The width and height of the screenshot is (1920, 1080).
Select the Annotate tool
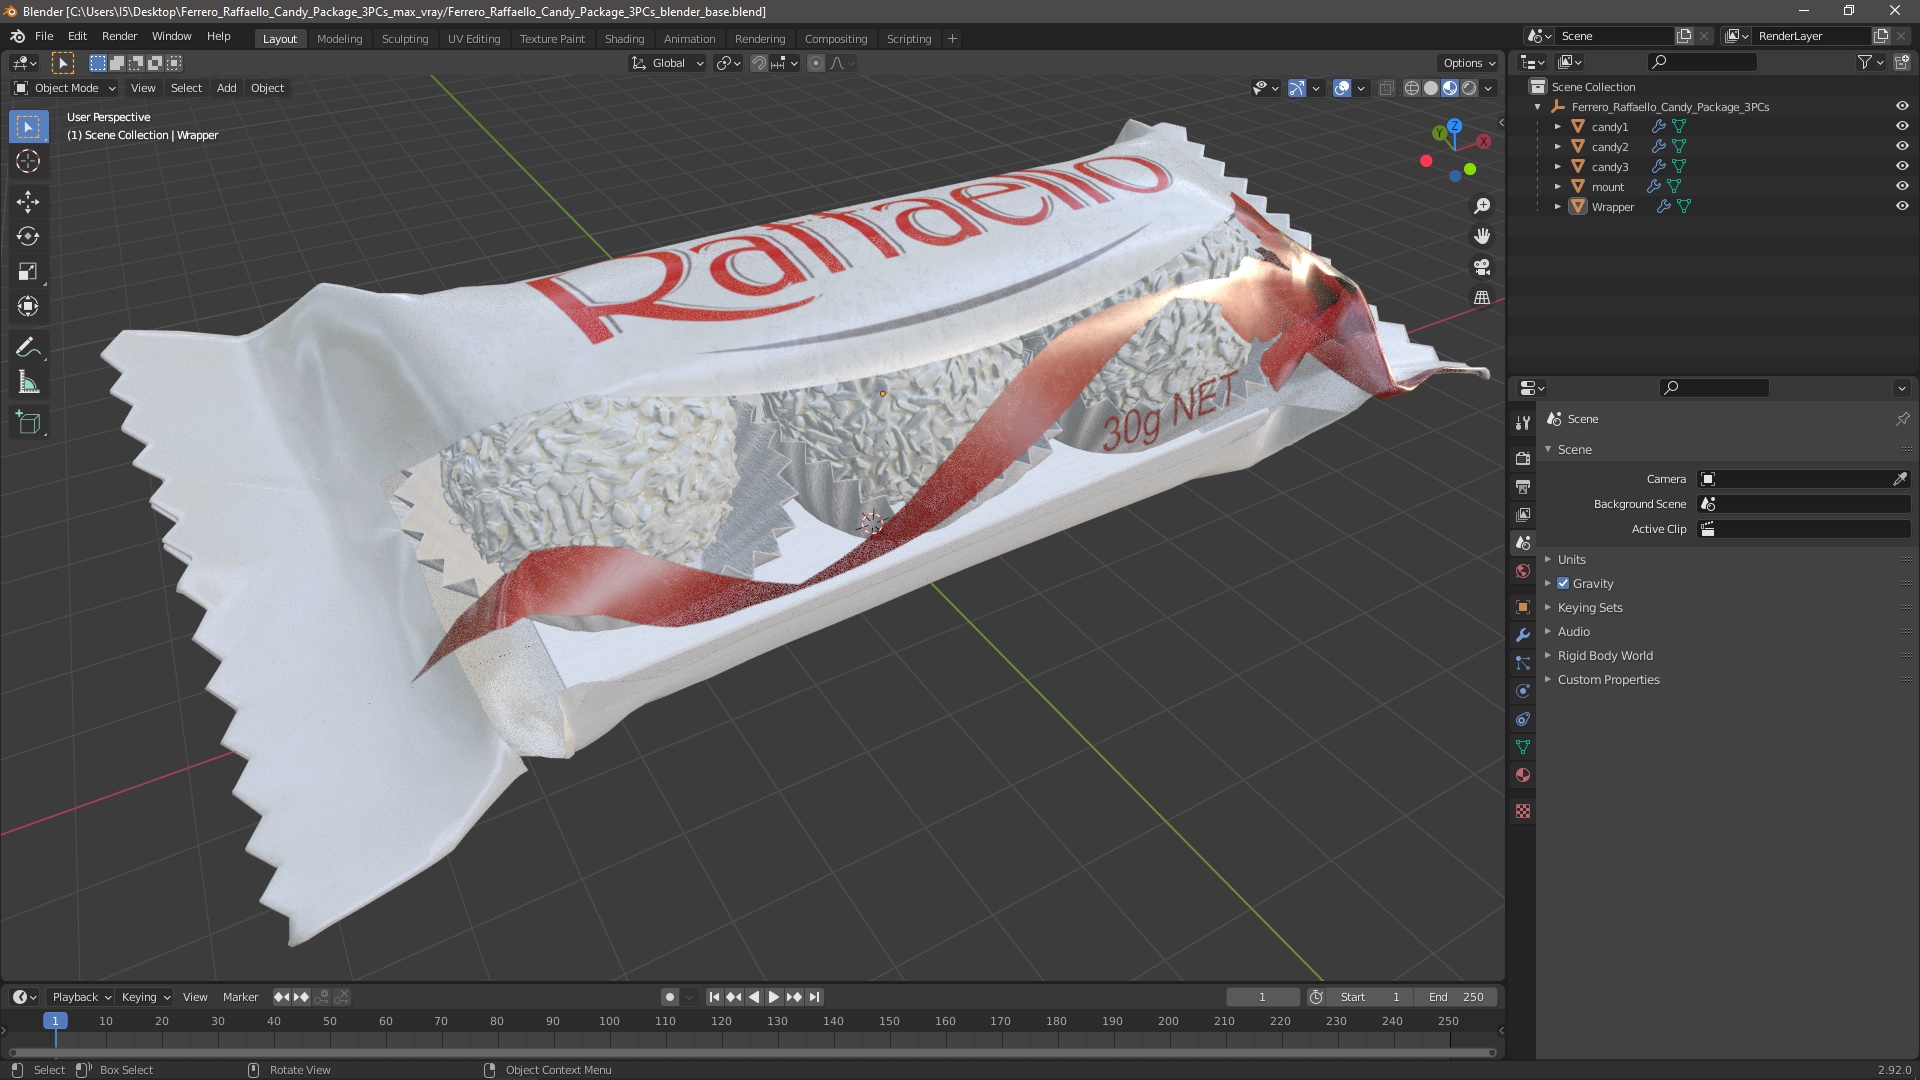(x=28, y=348)
